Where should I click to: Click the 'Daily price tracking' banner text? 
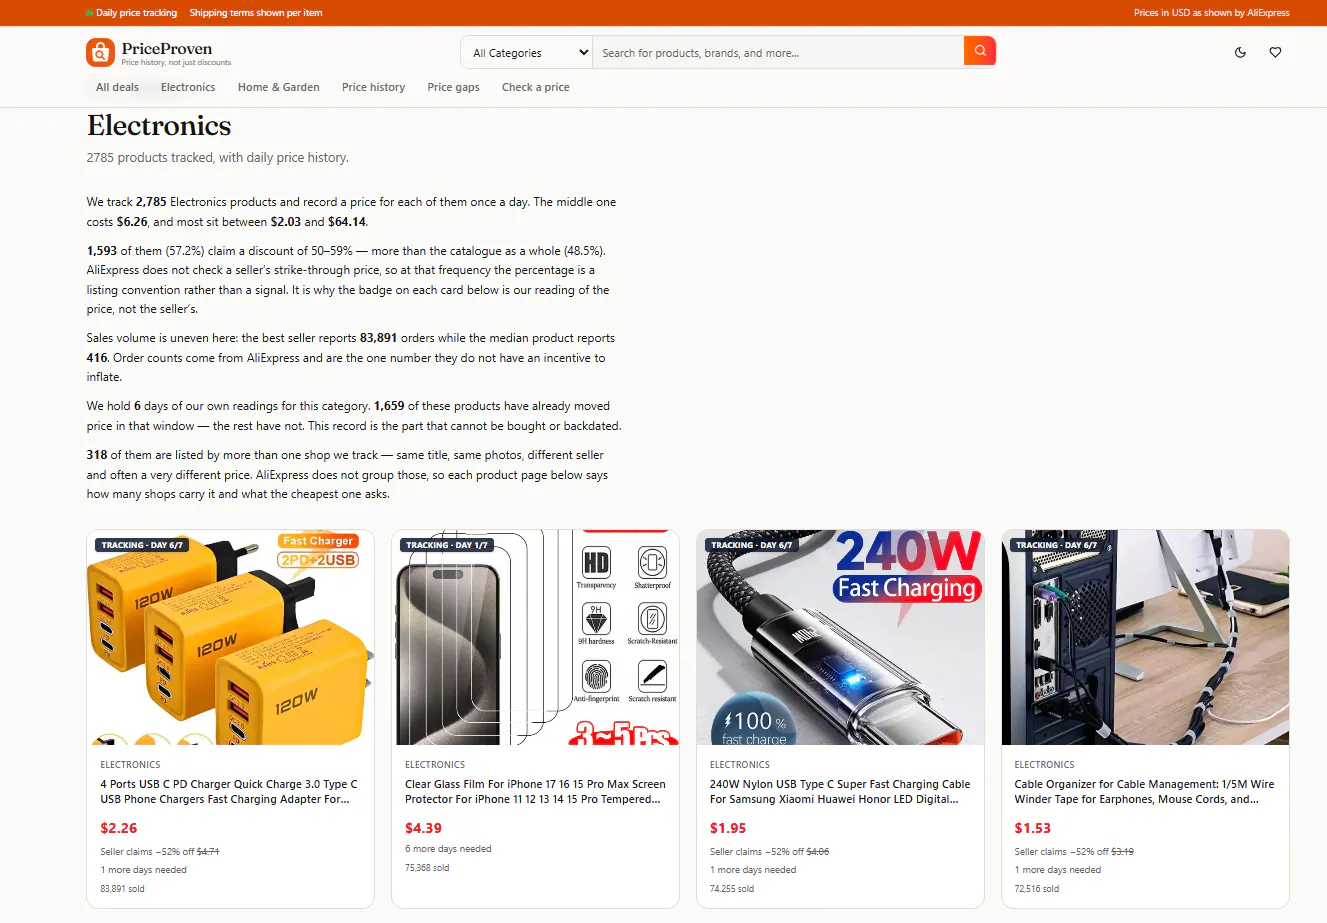click(x=136, y=13)
